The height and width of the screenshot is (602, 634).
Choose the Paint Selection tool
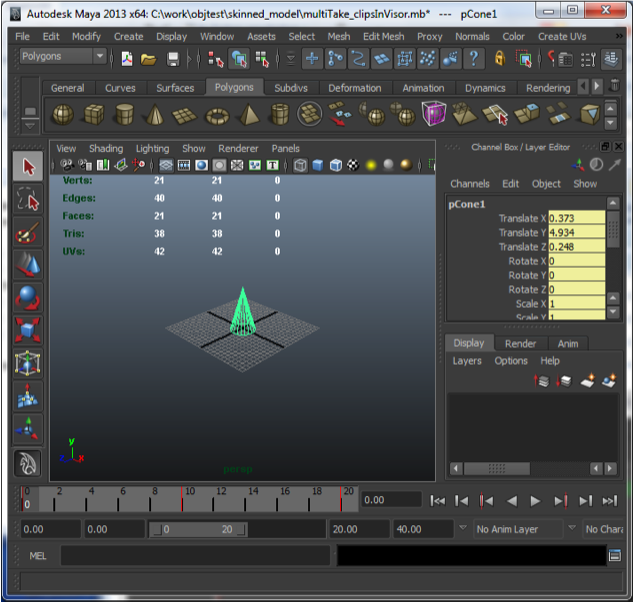(x=28, y=233)
